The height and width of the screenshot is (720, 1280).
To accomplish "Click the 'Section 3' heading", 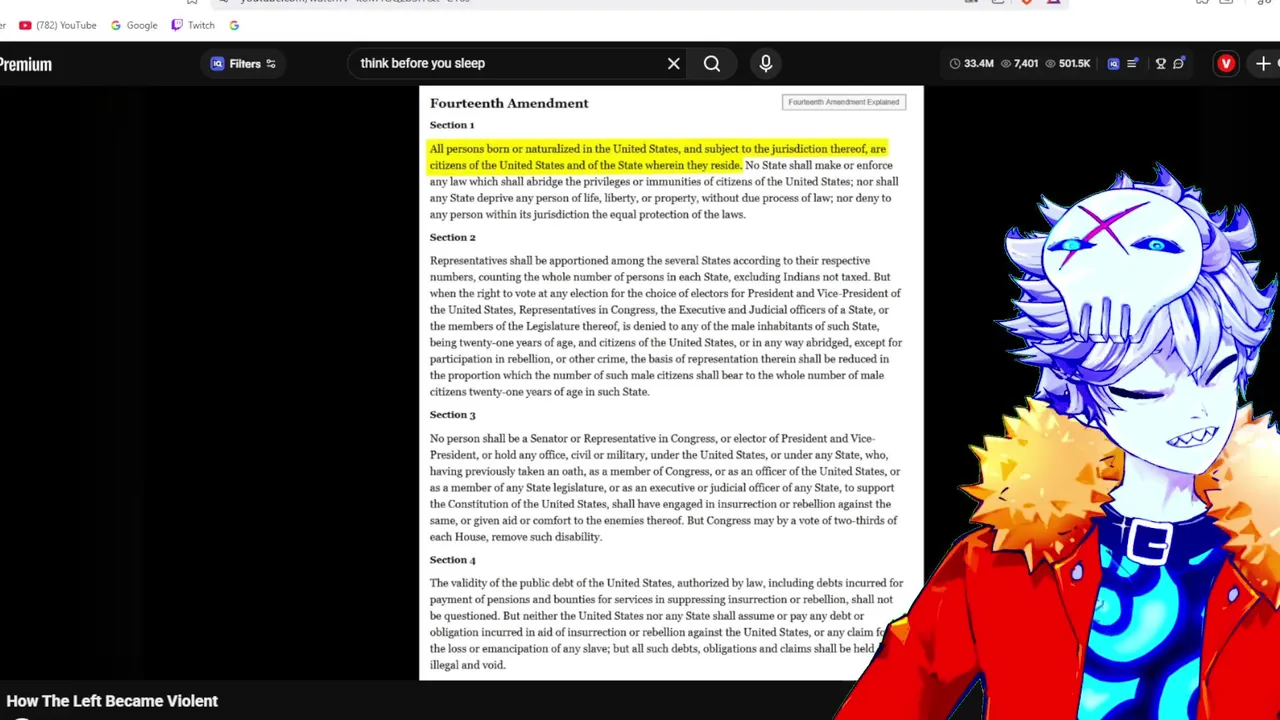I will point(452,414).
